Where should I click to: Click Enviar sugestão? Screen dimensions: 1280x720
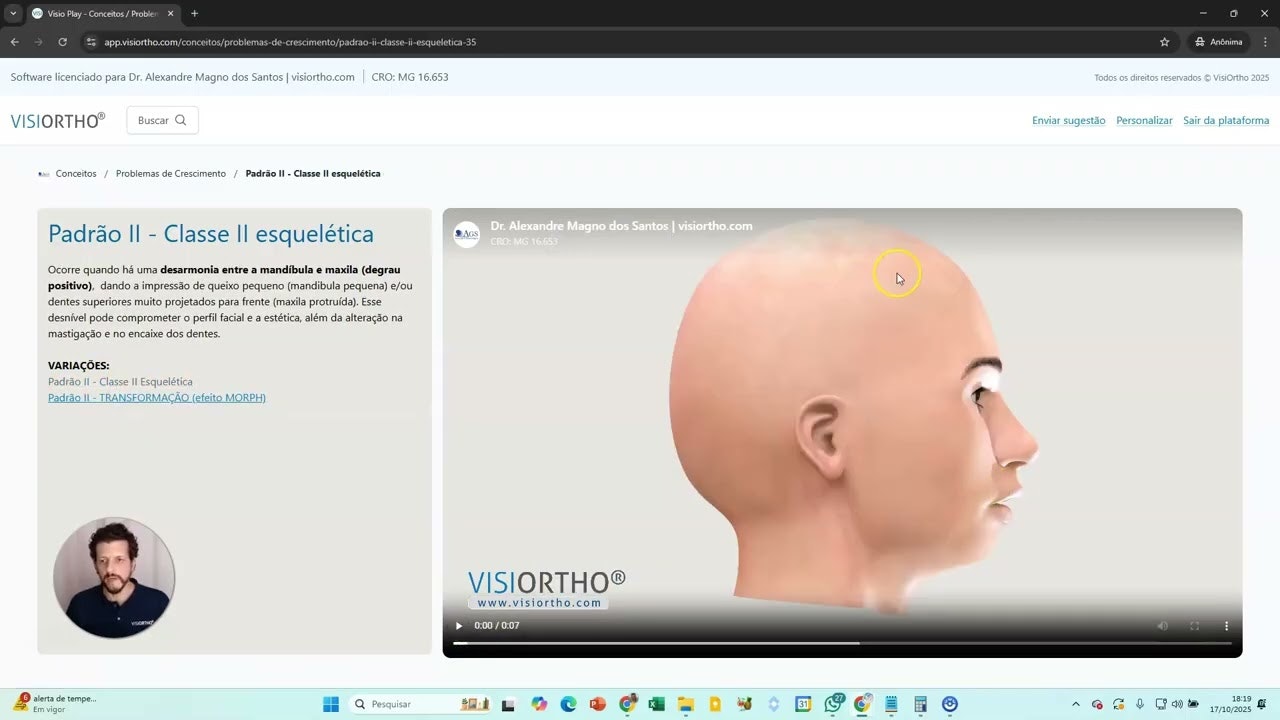point(1068,121)
